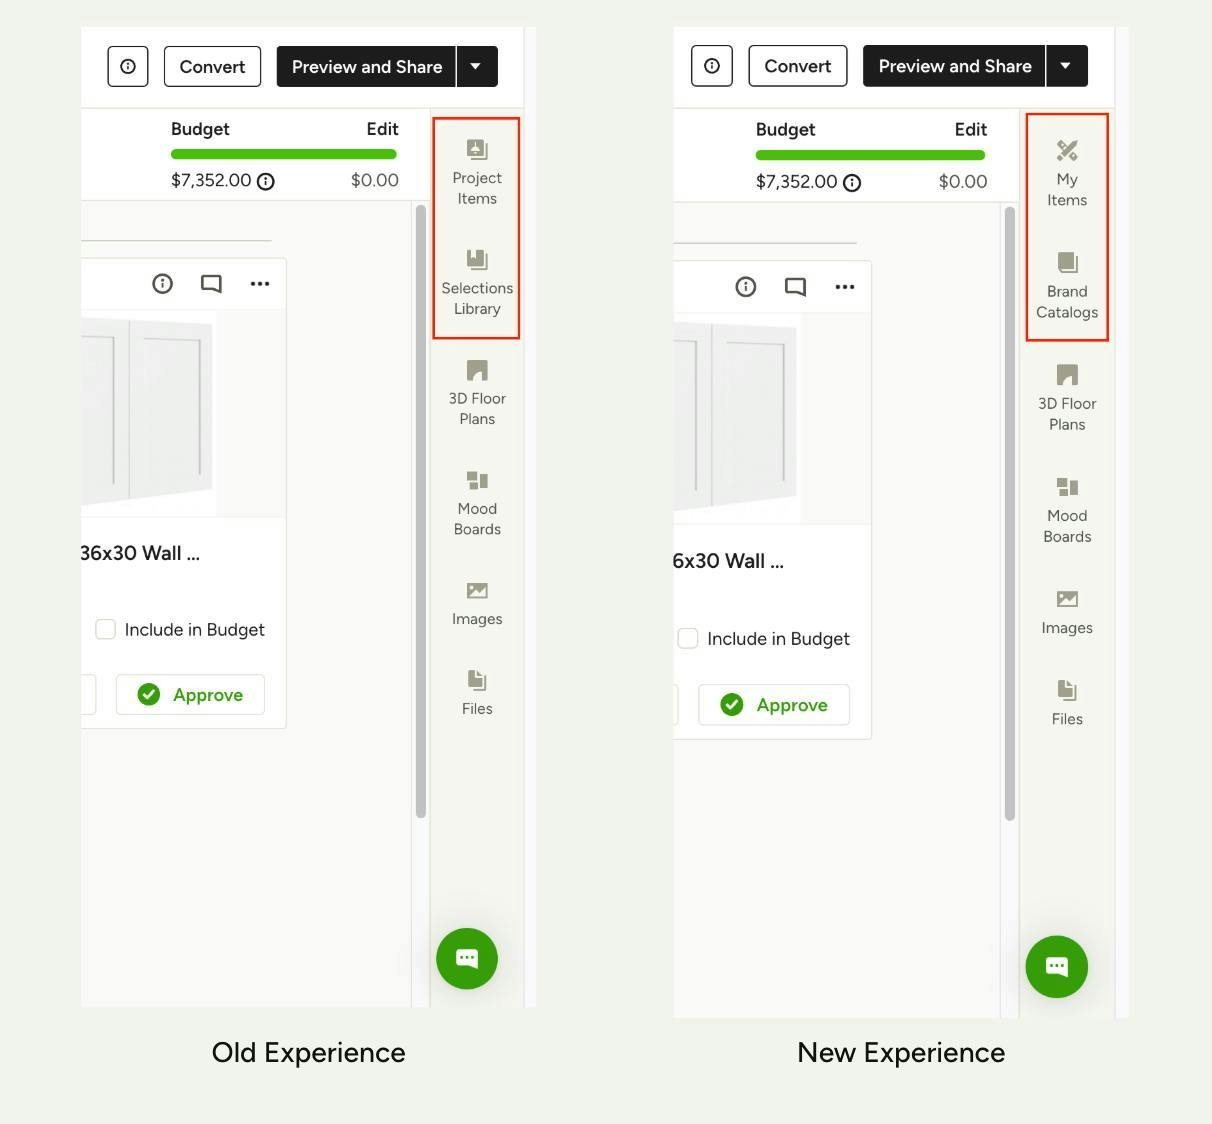This screenshot has height=1124, width=1212.
Task: Open the Brand Catalogs panel
Action: coord(1067,286)
